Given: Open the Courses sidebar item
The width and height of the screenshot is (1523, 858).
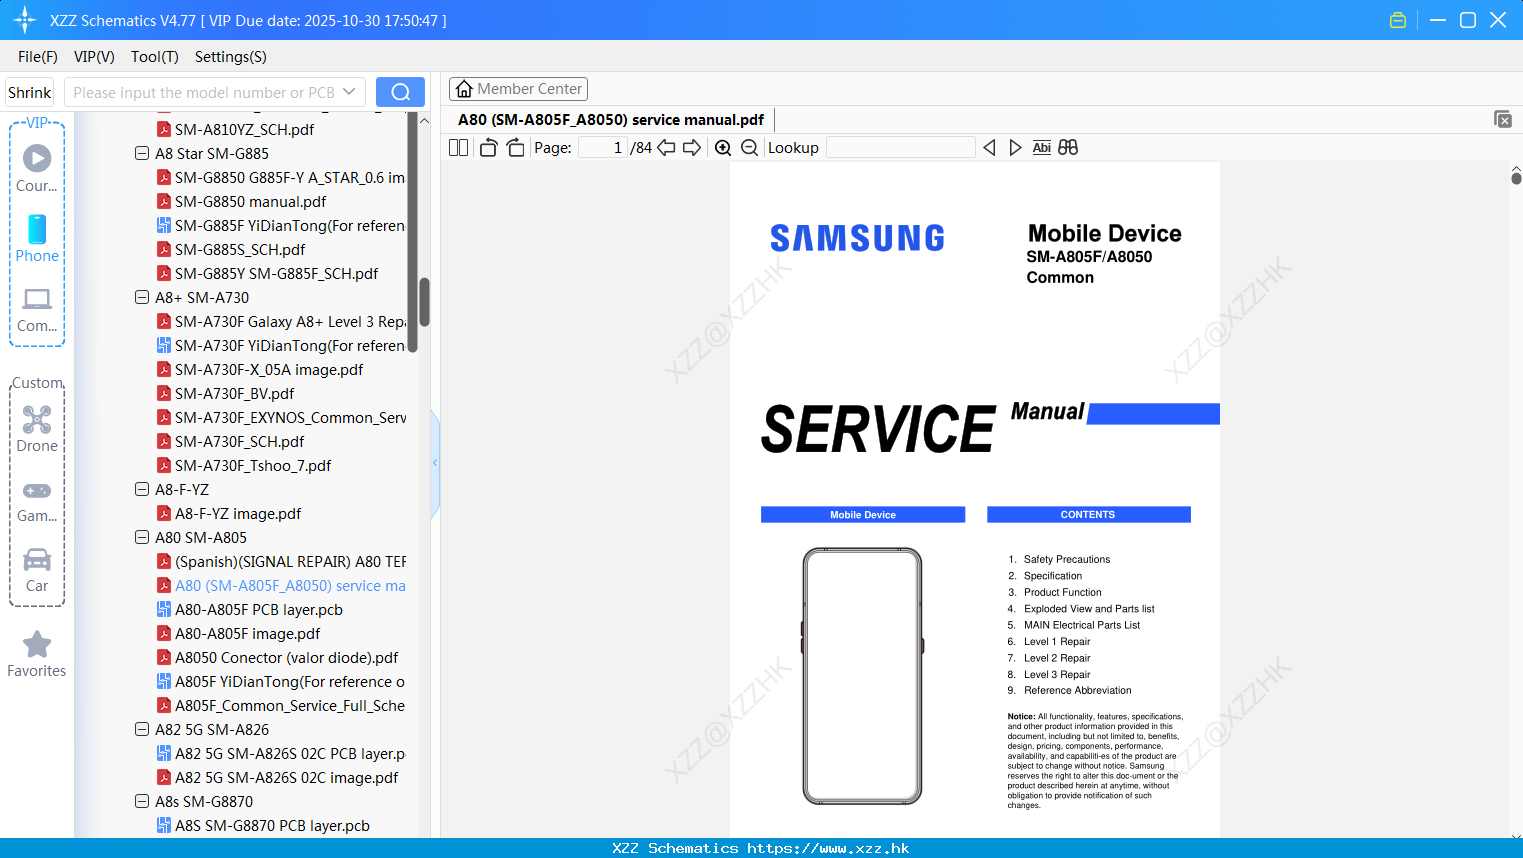Looking at the screenshot, I should pos(37,168).
